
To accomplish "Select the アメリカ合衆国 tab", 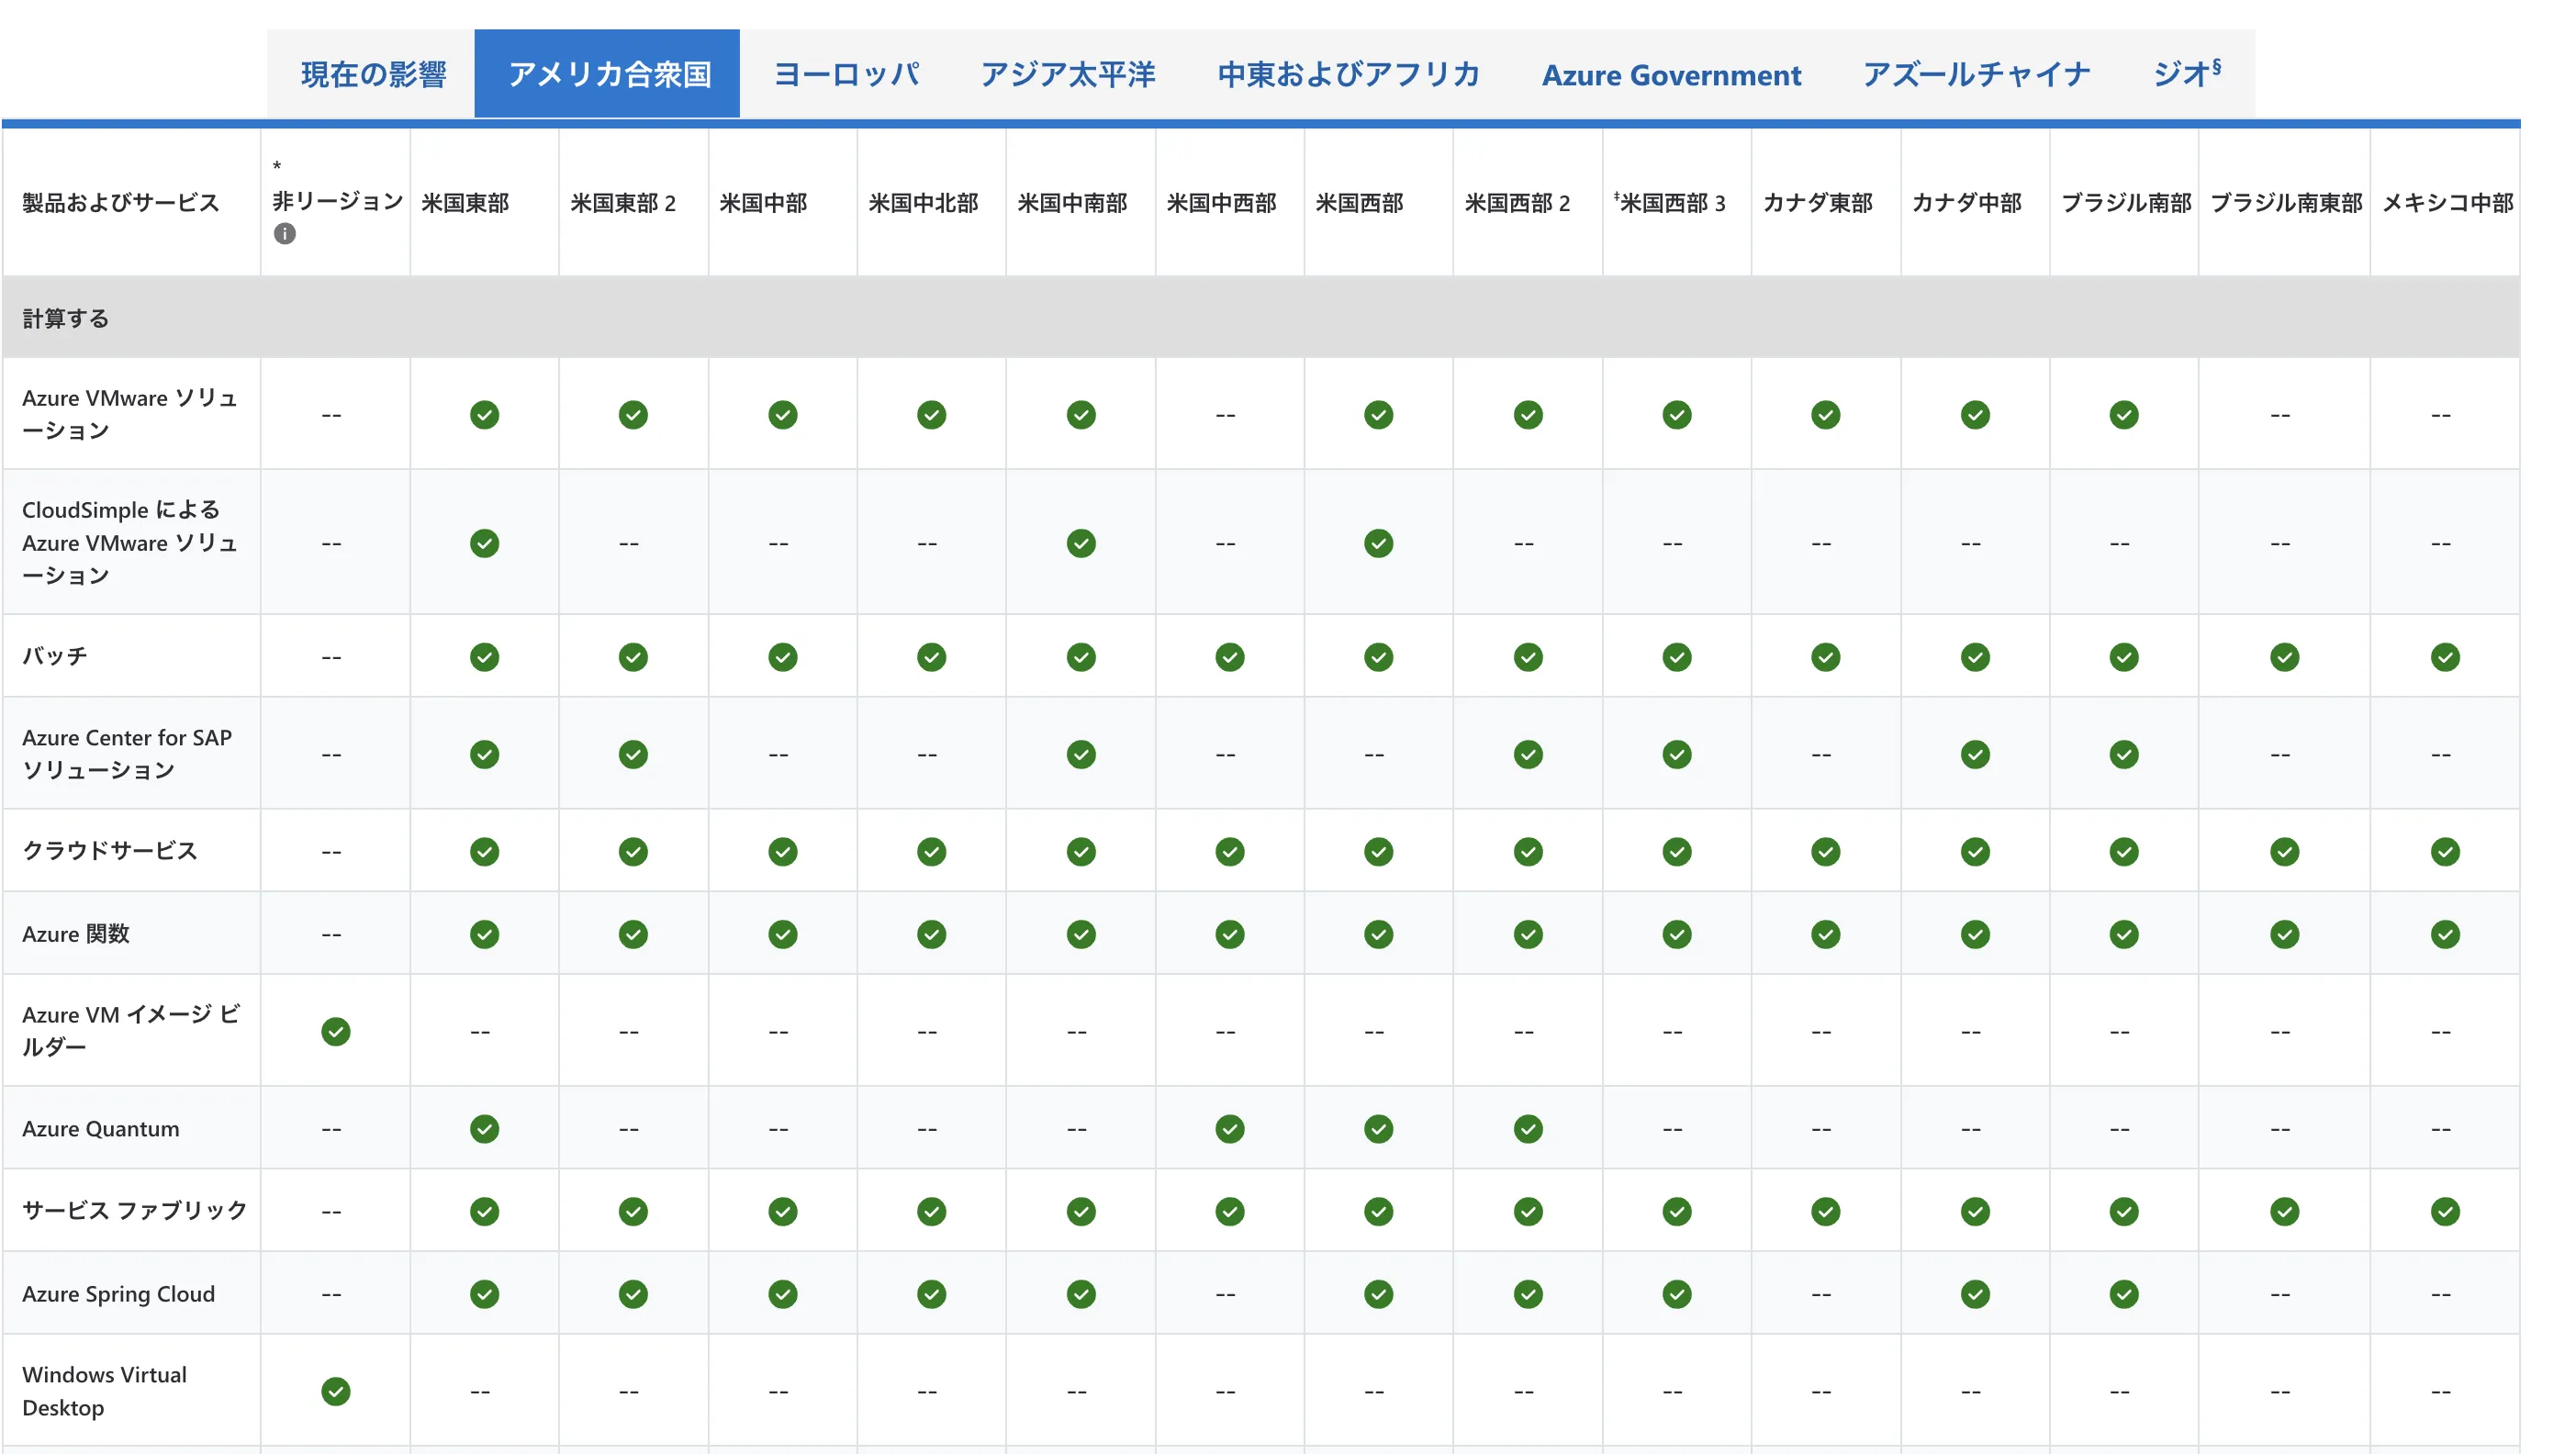I will pos(607,74).
